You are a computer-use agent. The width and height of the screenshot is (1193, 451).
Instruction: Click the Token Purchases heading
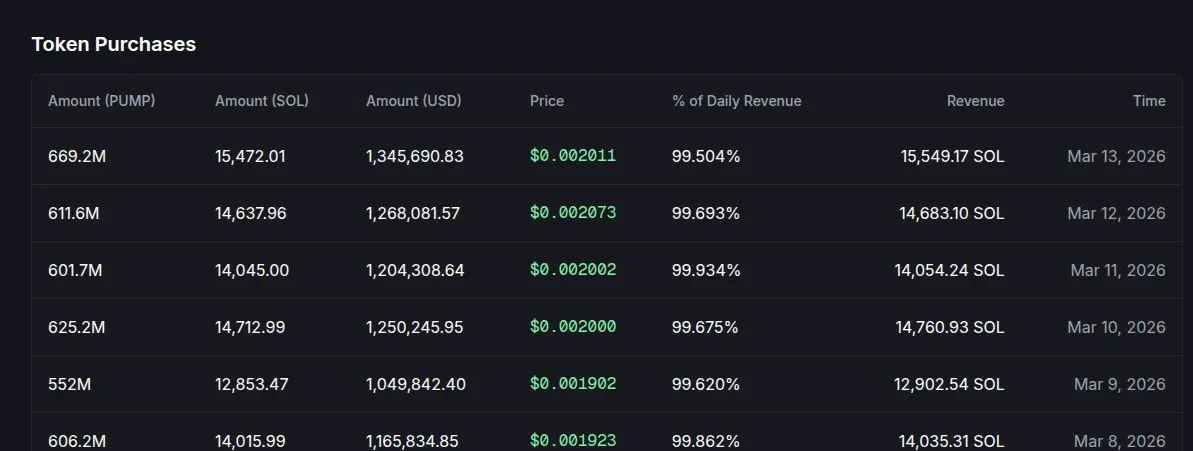pos(114,44)
